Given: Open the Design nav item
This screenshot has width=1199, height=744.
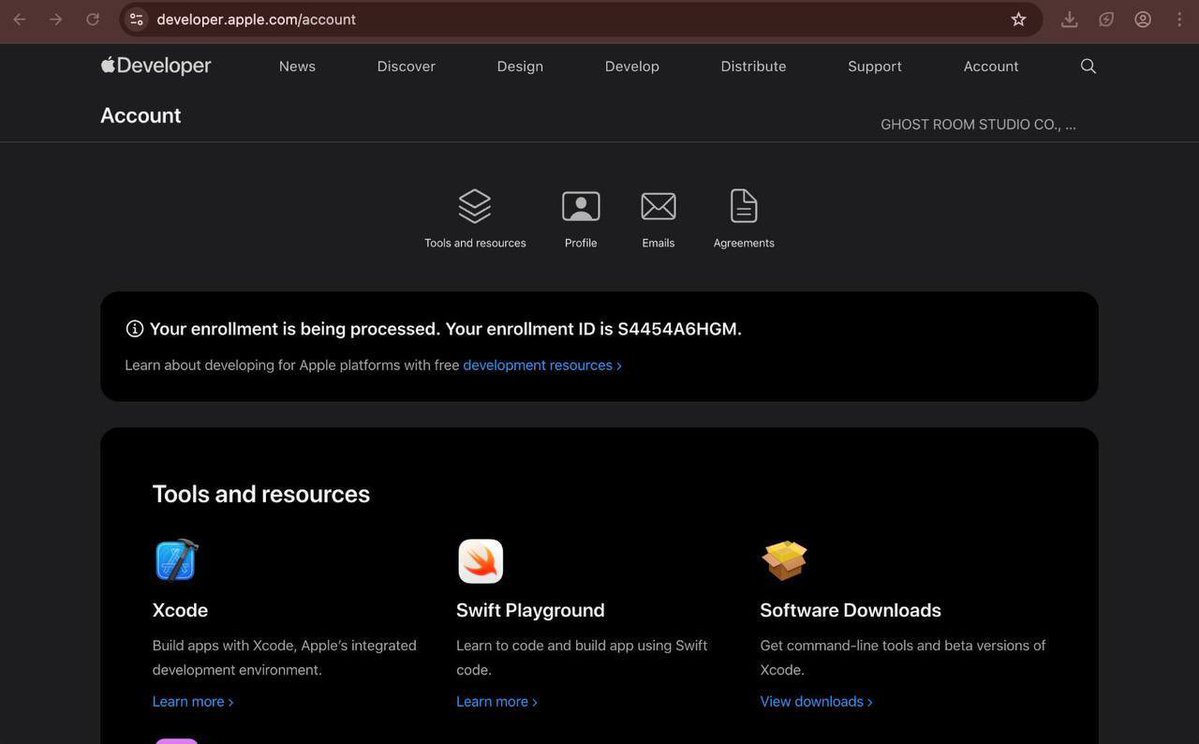Looking at the screenshot, I should pos(520,67).
